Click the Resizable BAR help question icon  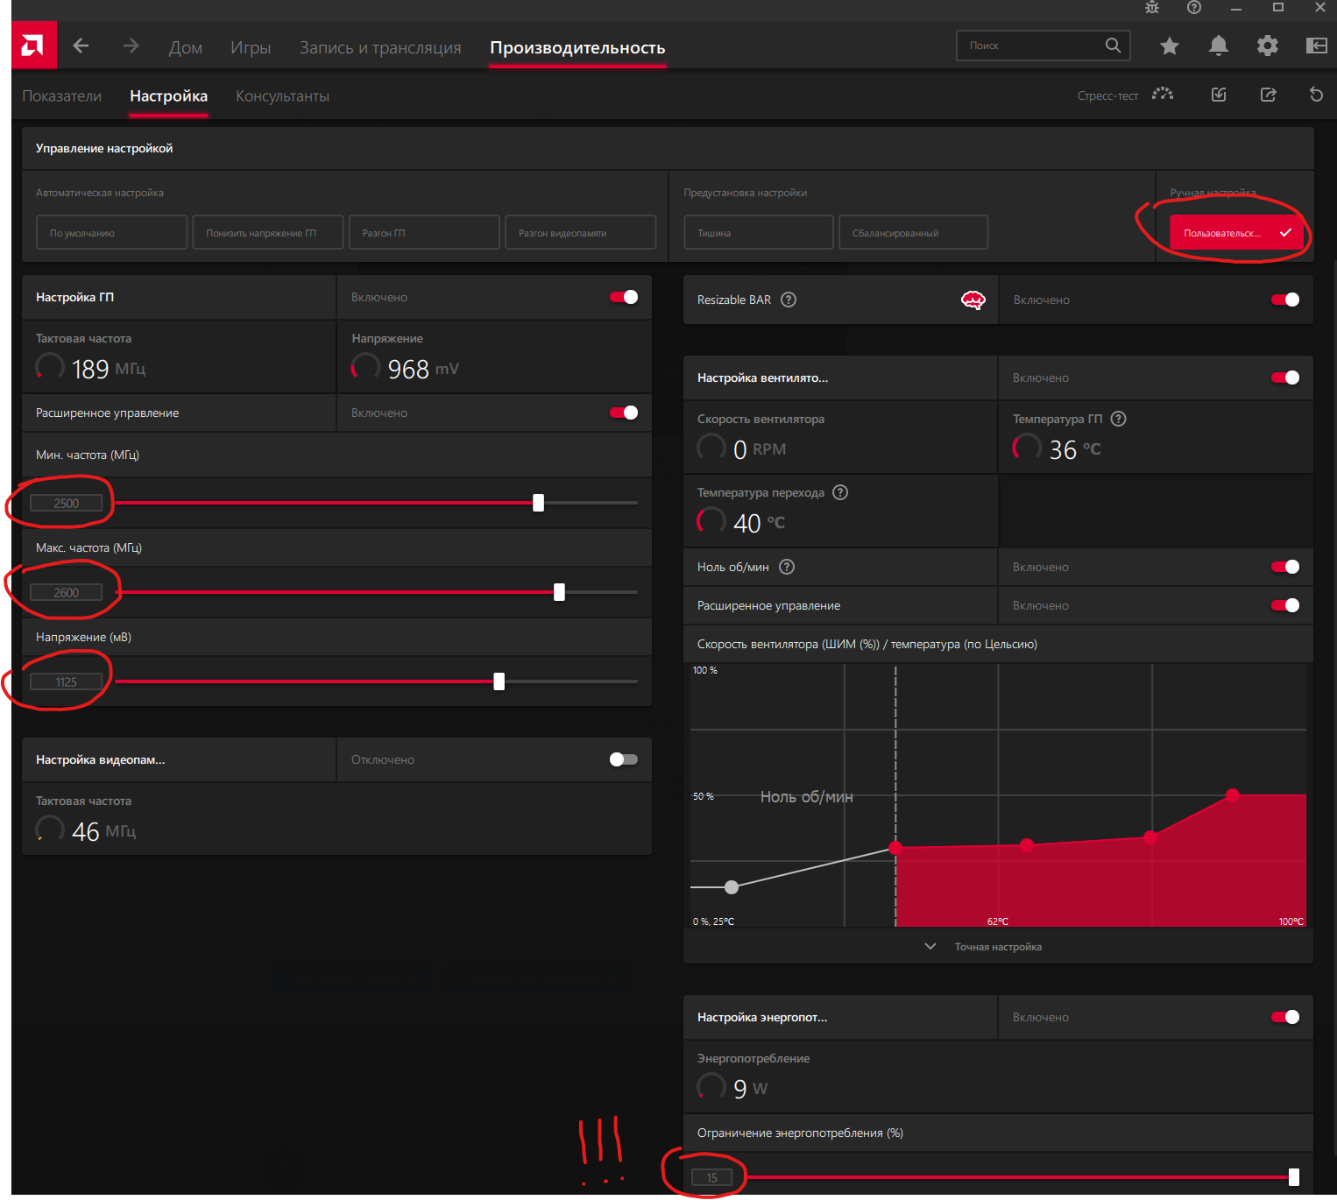pos(788,300)
